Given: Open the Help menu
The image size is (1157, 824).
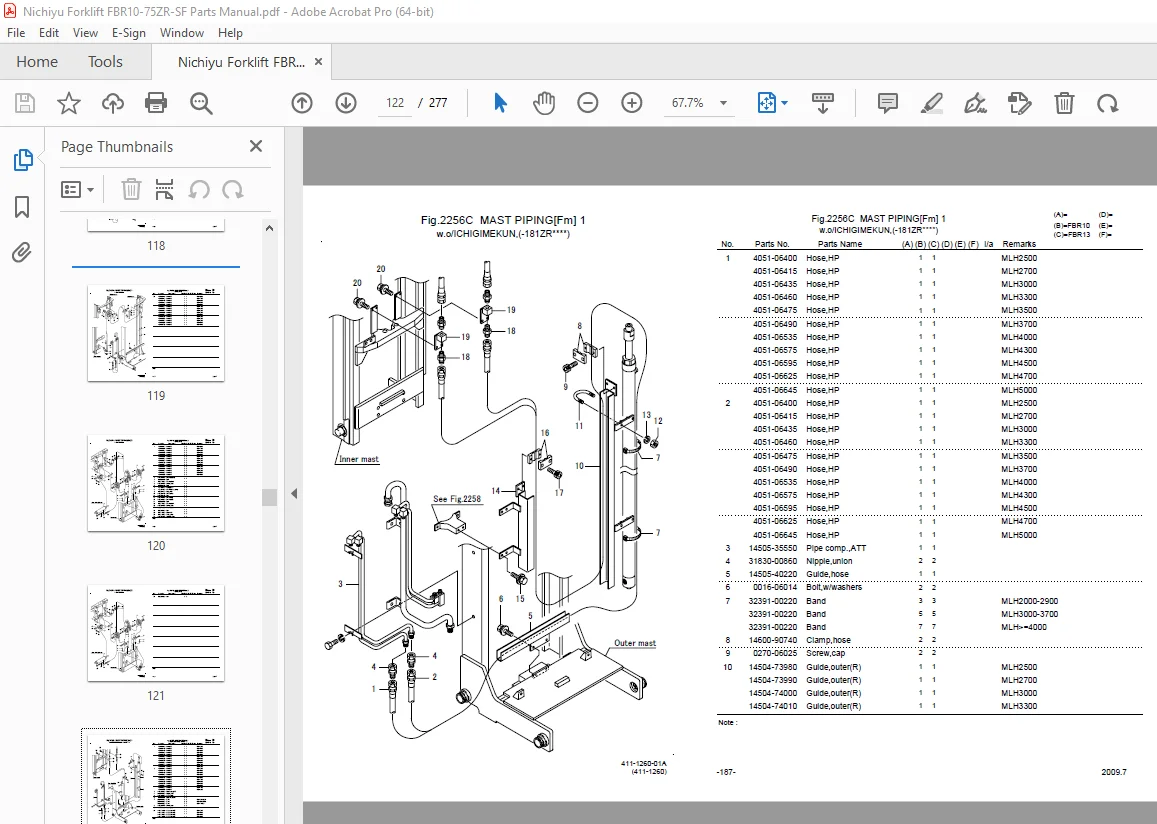Looking at the screenshot, I should click(x=230, y=32).
